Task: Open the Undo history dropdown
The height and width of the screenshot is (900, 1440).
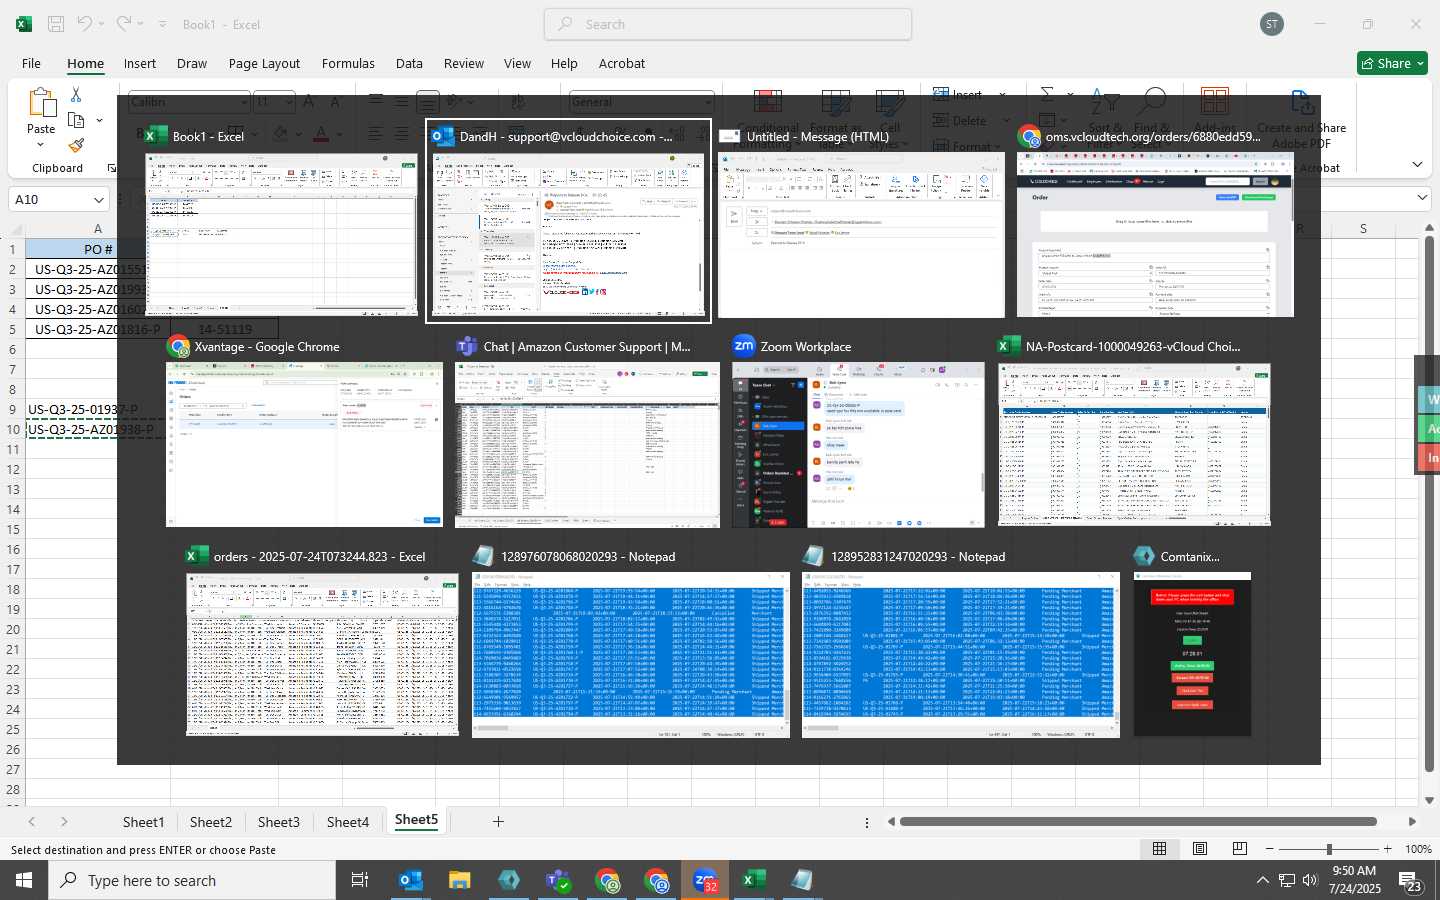Action: pos(102,24)
